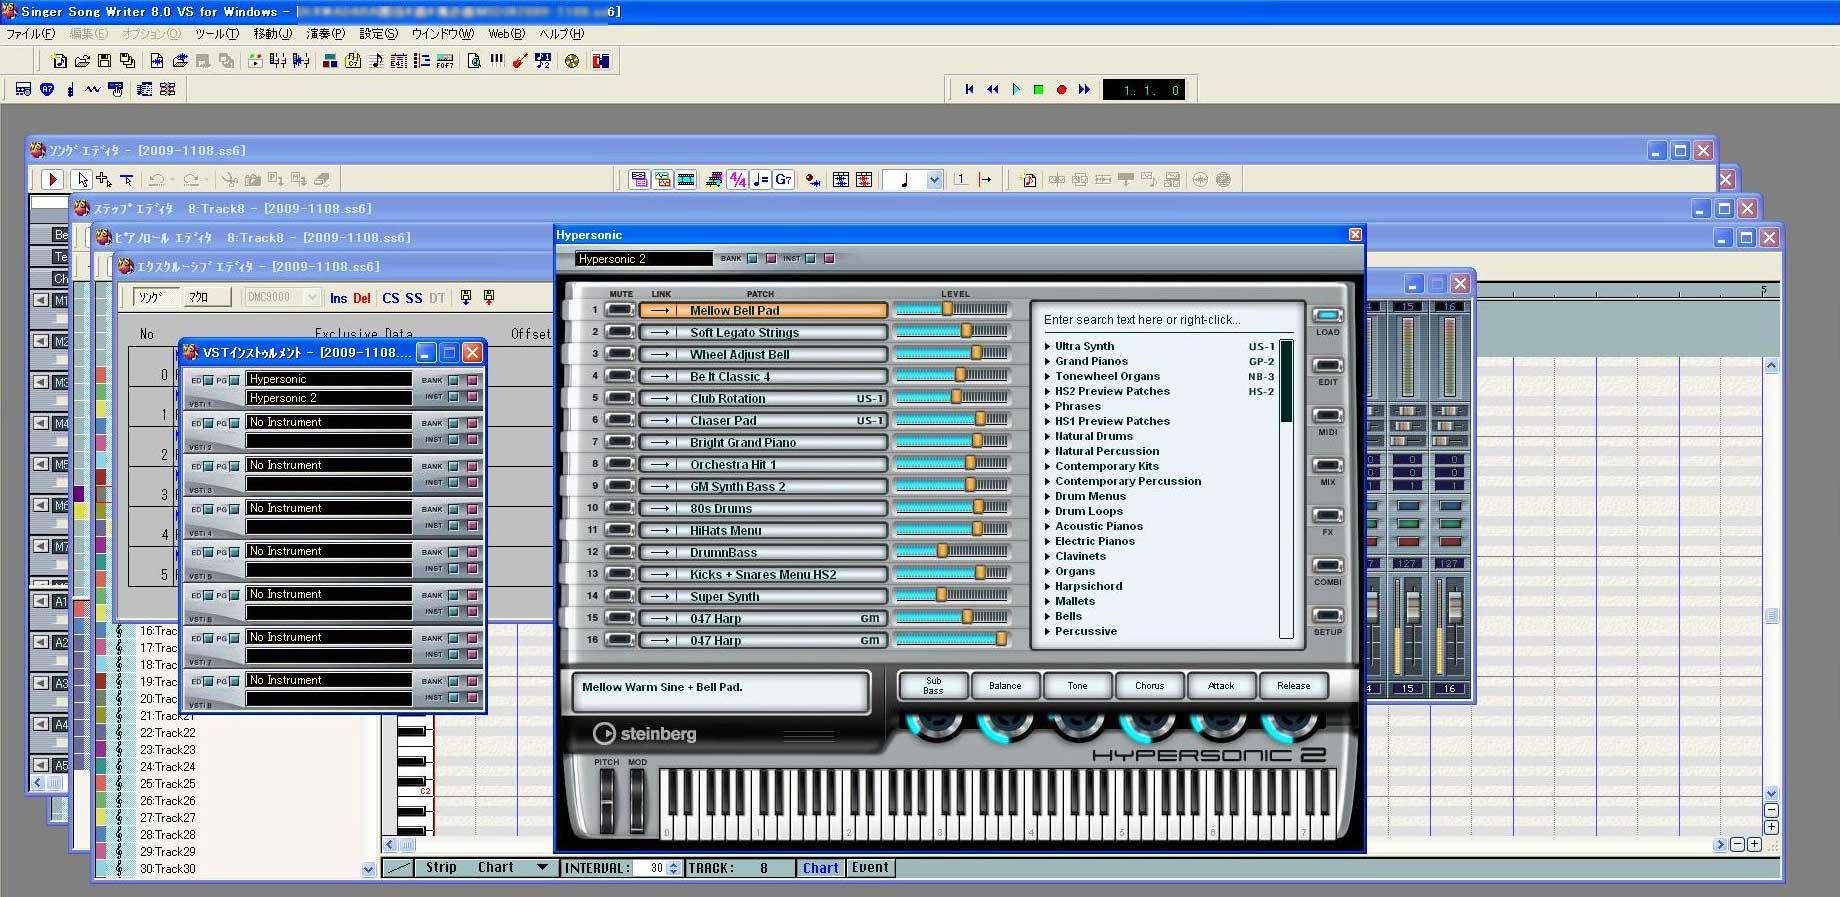This screenshot has width=1840, height=897.
Task: Expand Grand Pianos category
Action: 1048,361
